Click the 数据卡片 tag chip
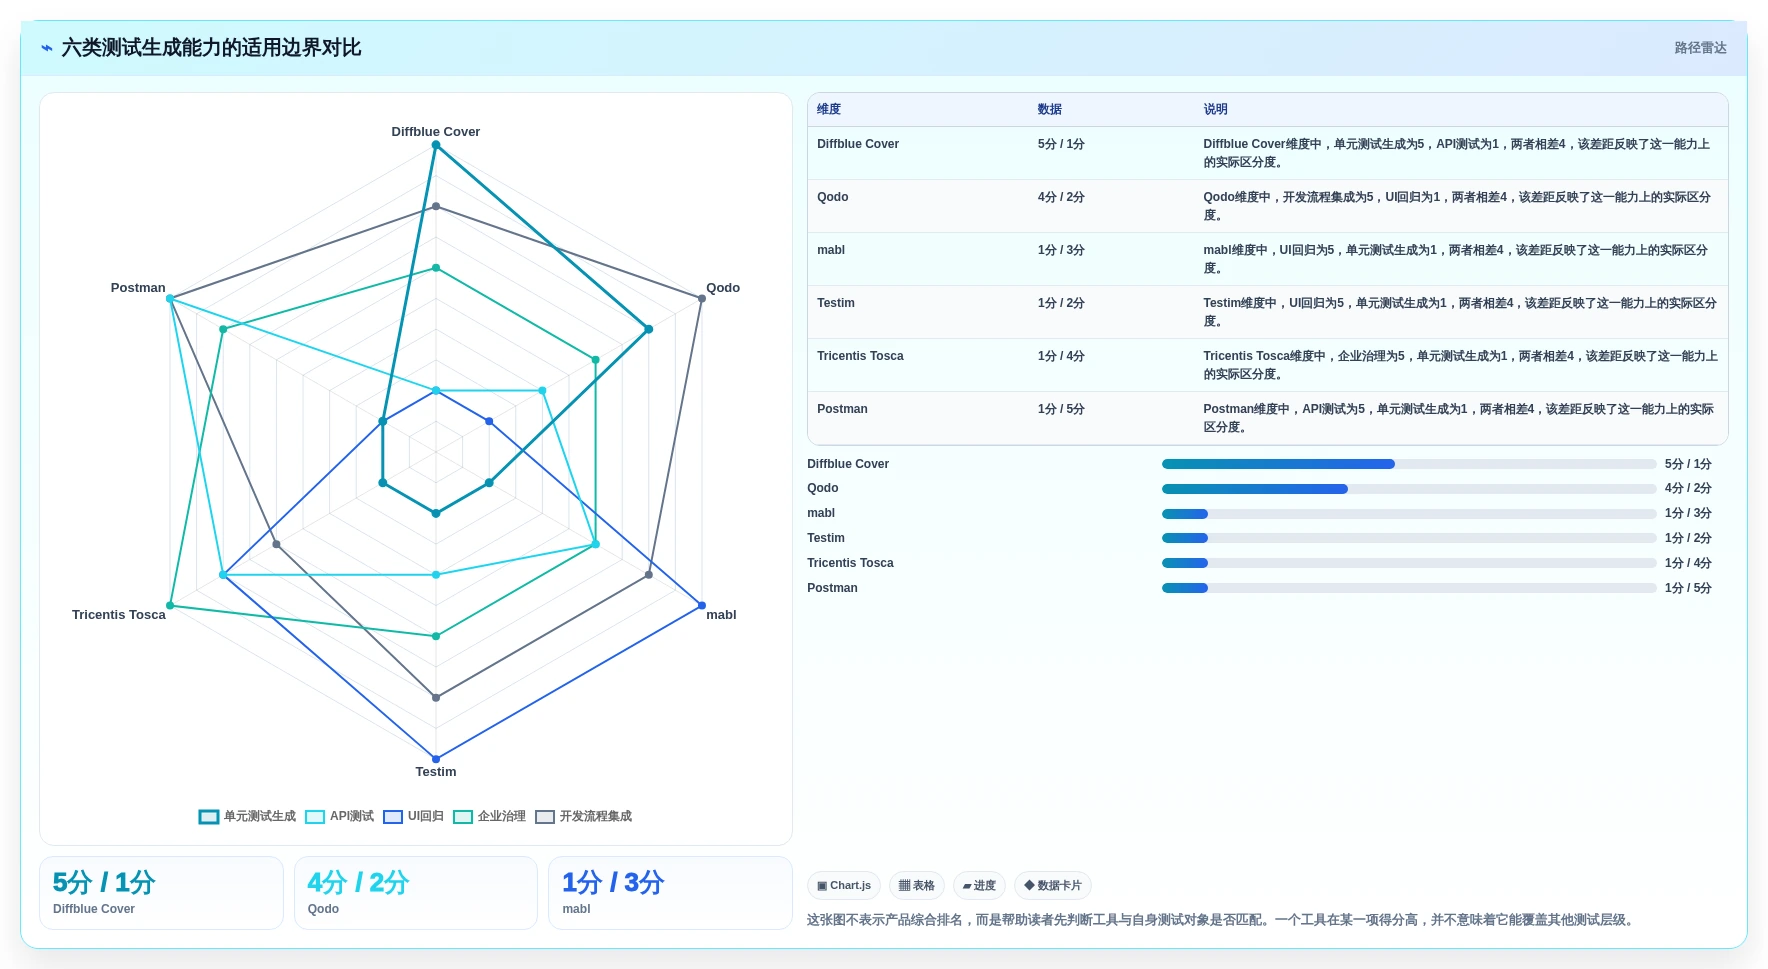 point(1053,886)
